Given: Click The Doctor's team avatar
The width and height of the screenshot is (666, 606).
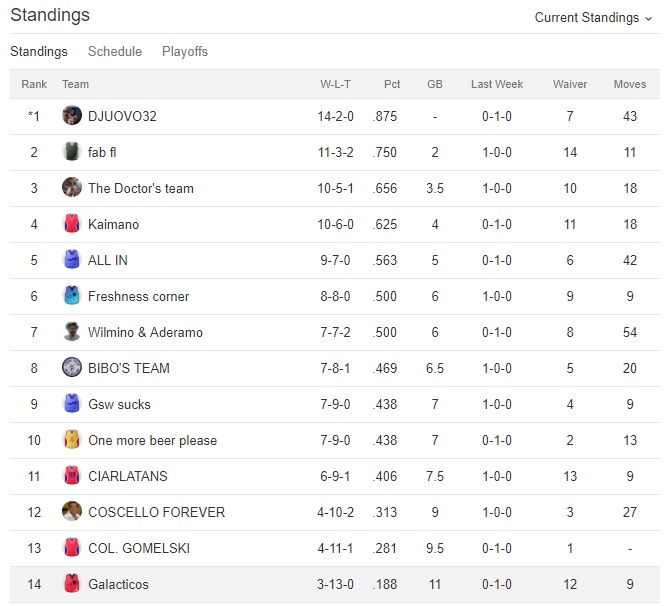Looking at the screenshot, I should 71,188.
